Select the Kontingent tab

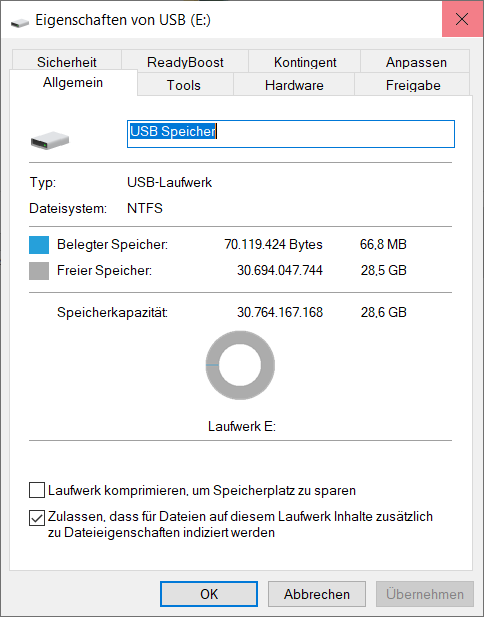click(x=305, y=61)
